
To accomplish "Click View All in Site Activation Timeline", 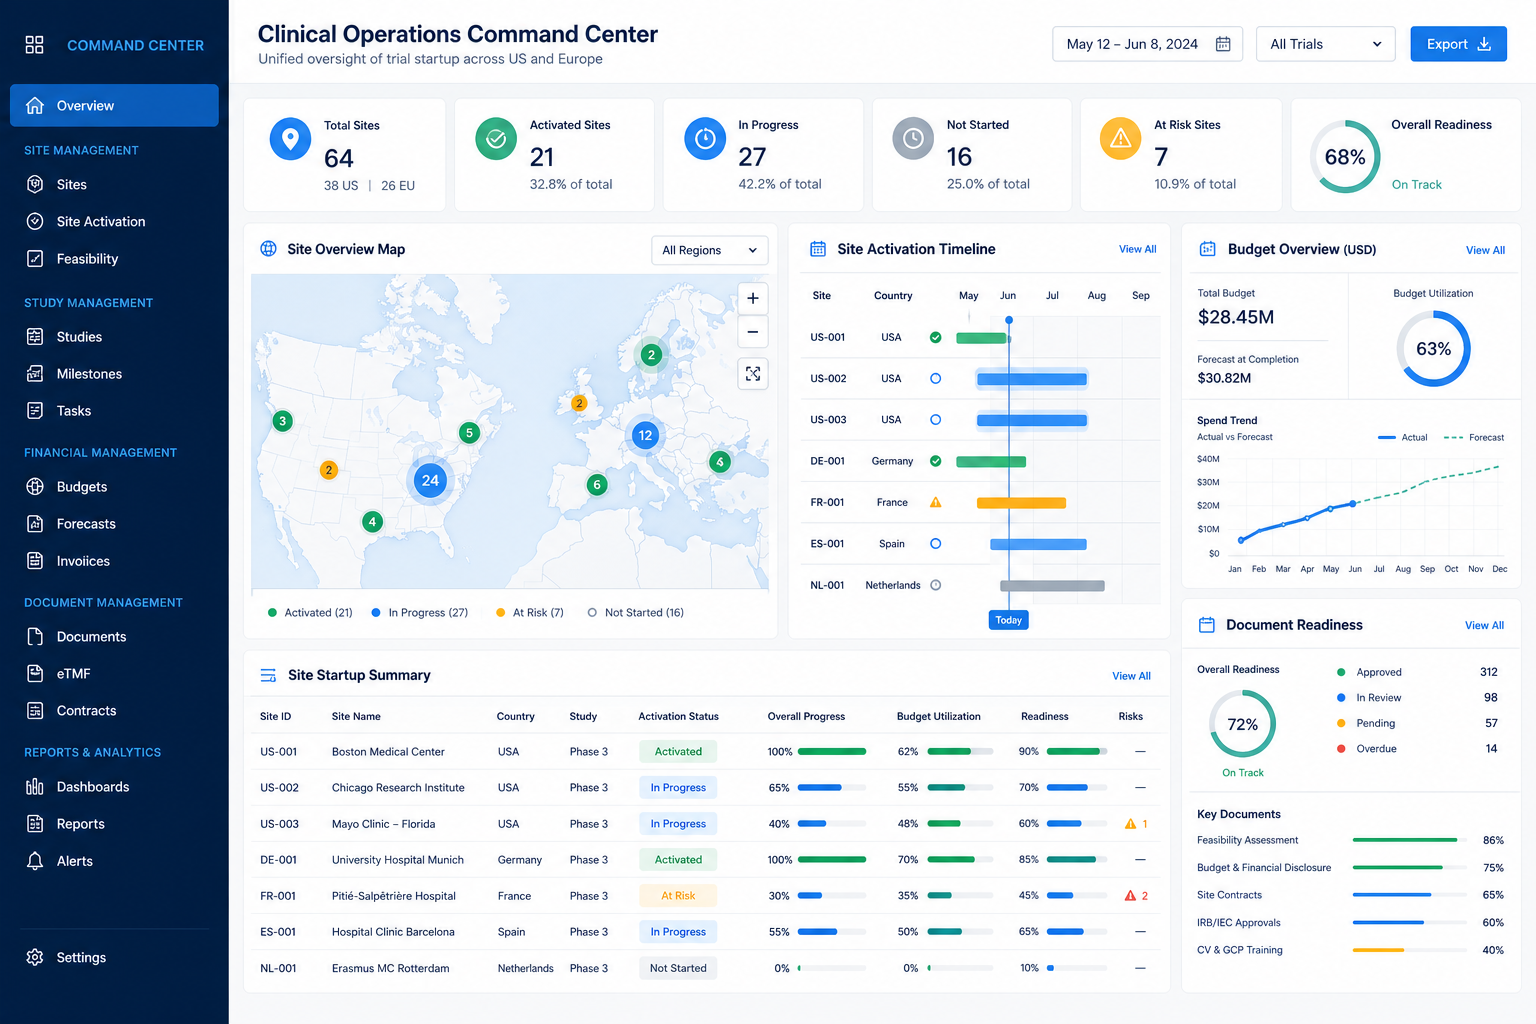I will (x=1137, y=249).
